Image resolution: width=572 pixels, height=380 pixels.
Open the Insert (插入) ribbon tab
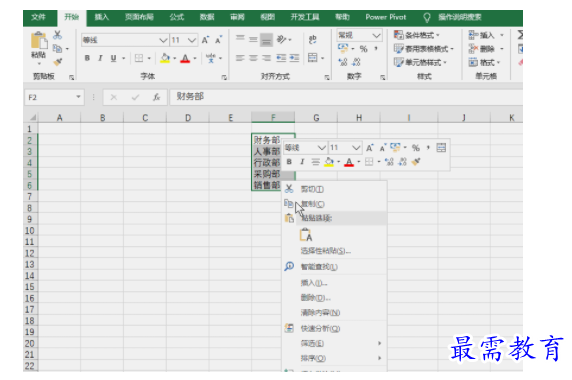(x=101, y=17)
